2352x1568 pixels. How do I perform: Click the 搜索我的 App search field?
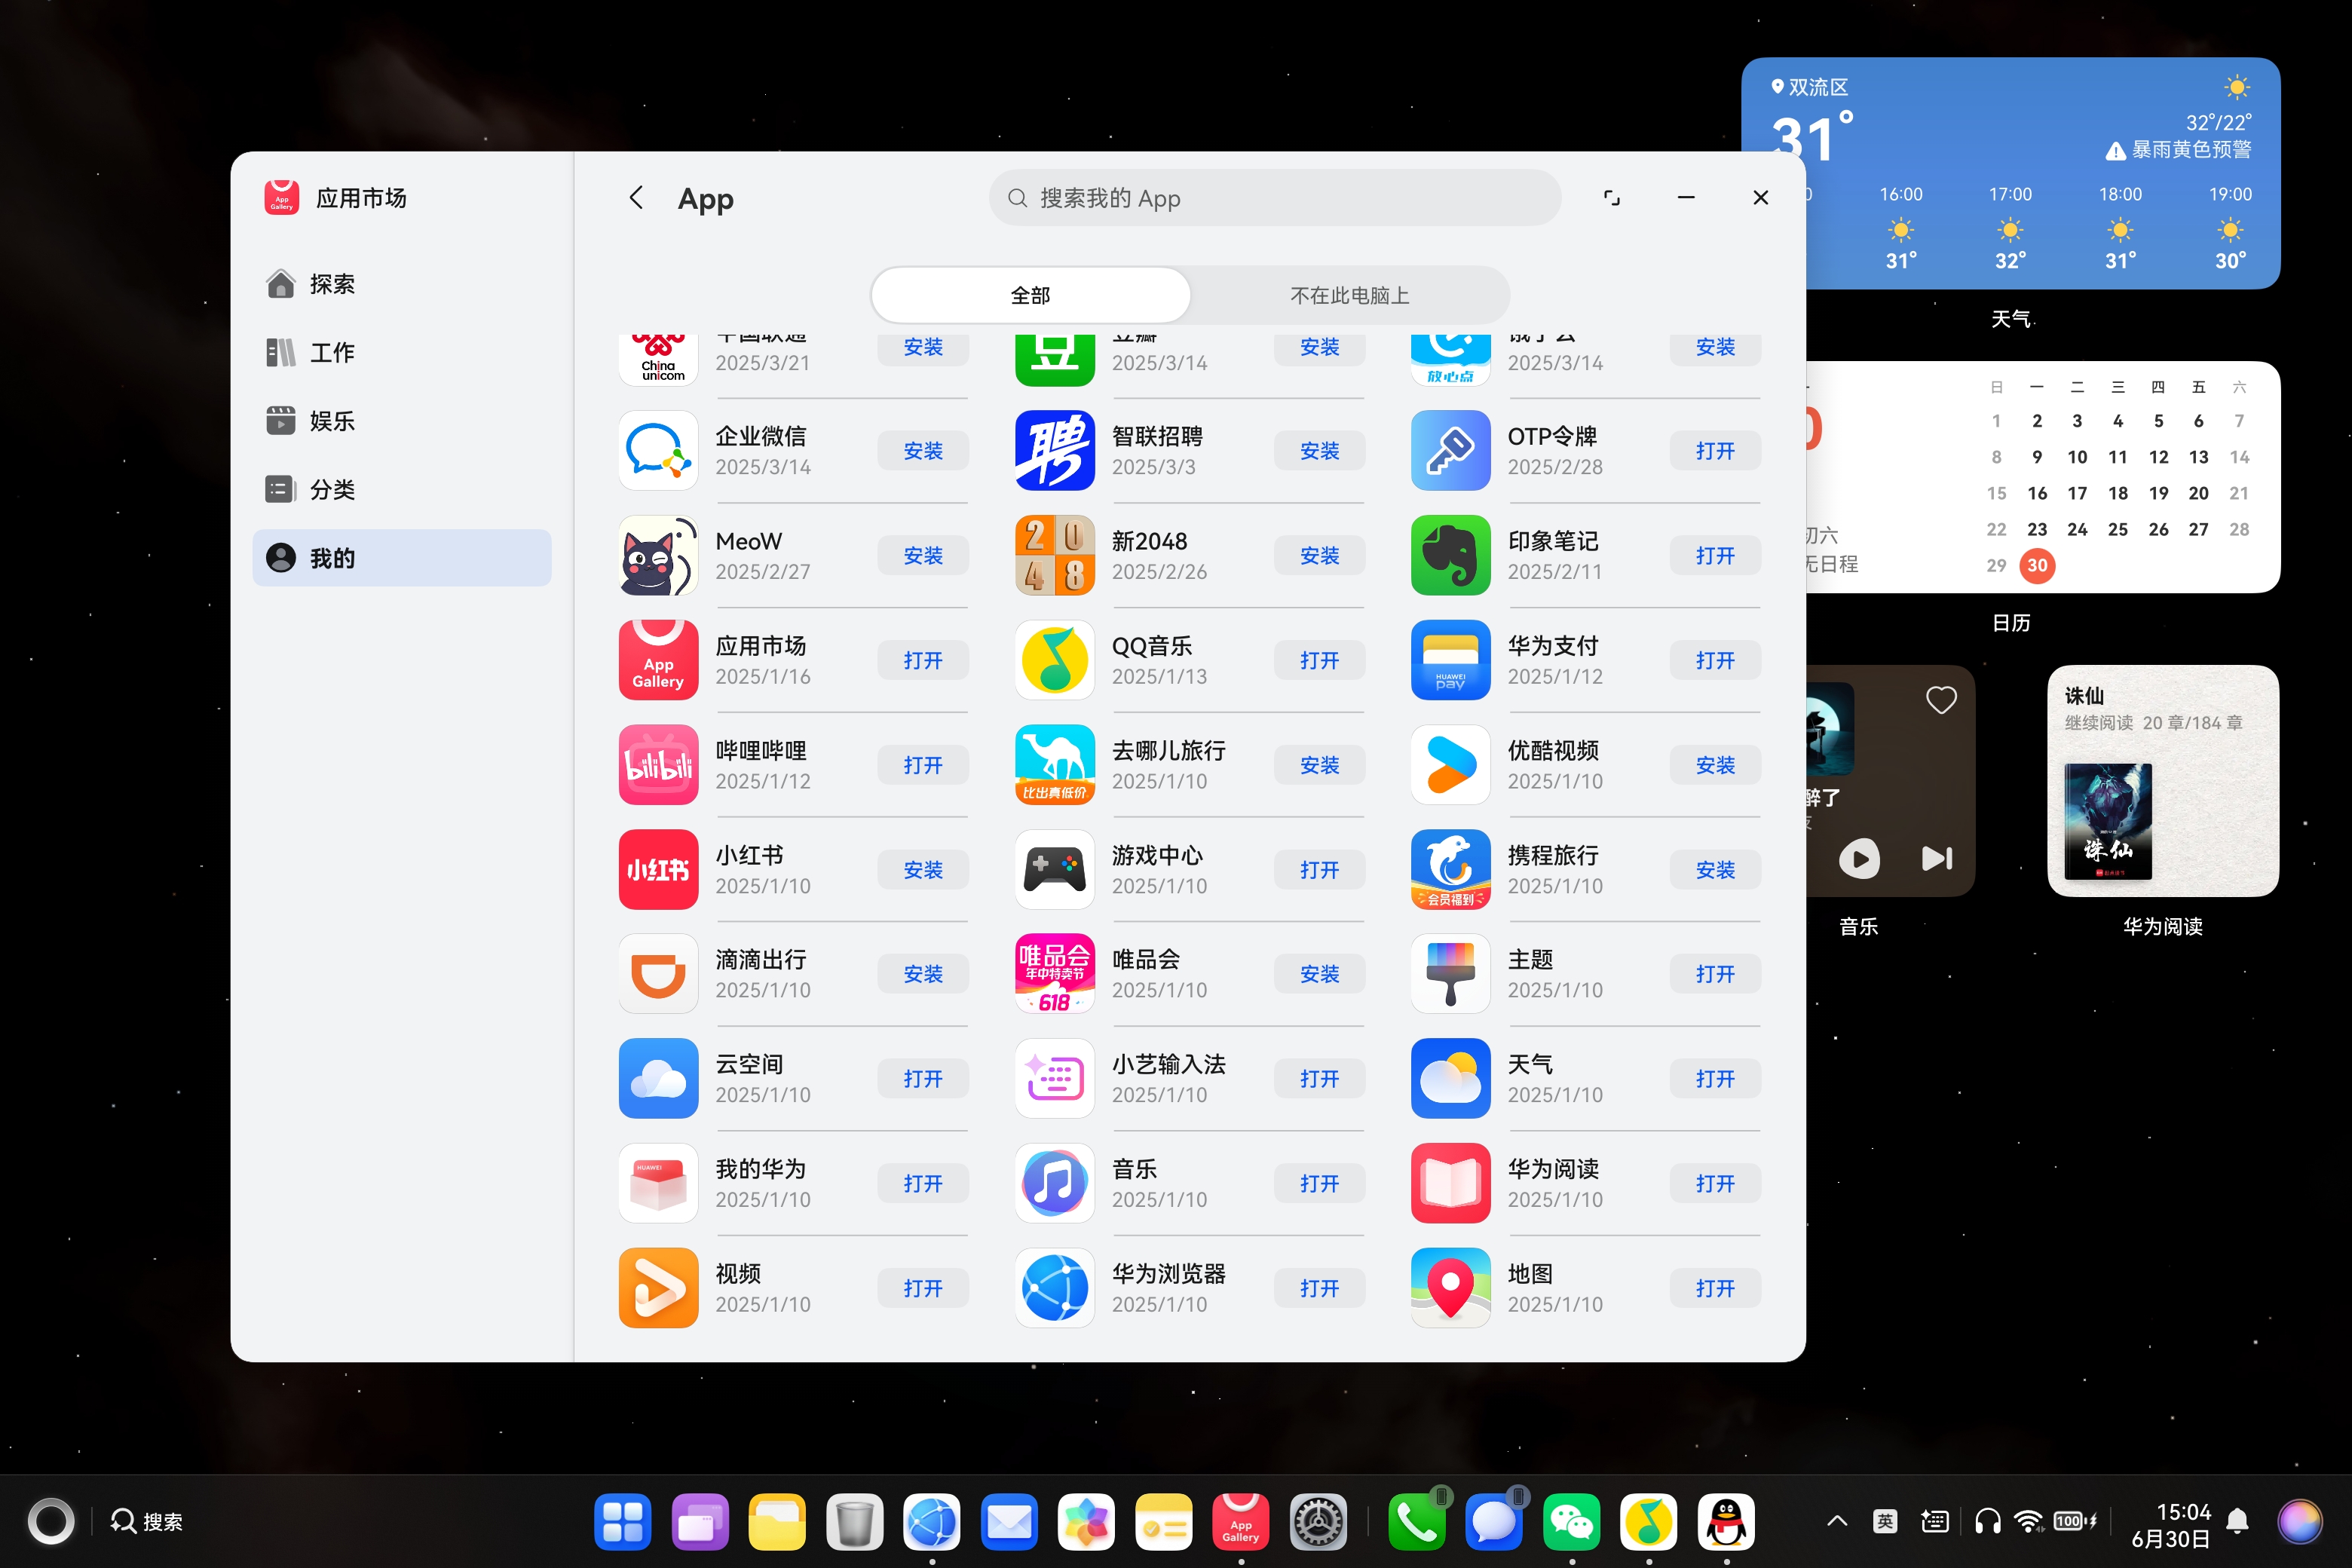(1274, 197)
